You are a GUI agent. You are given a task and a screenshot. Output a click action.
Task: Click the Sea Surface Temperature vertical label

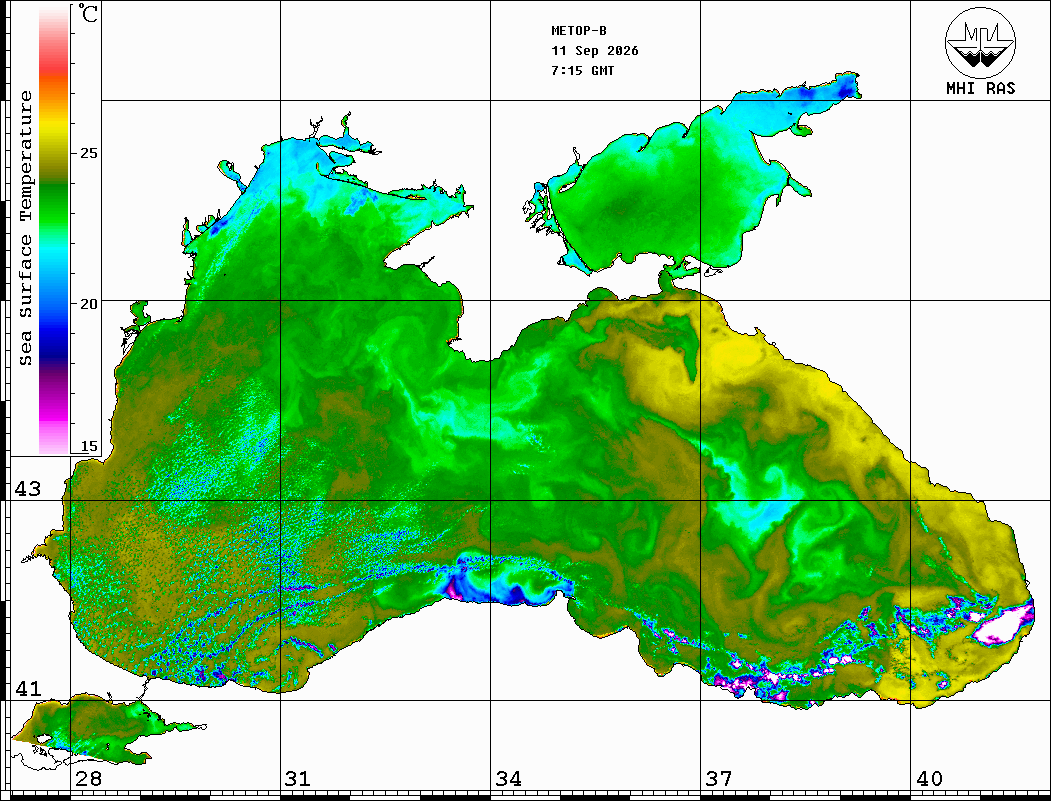[x=25, y=228]
